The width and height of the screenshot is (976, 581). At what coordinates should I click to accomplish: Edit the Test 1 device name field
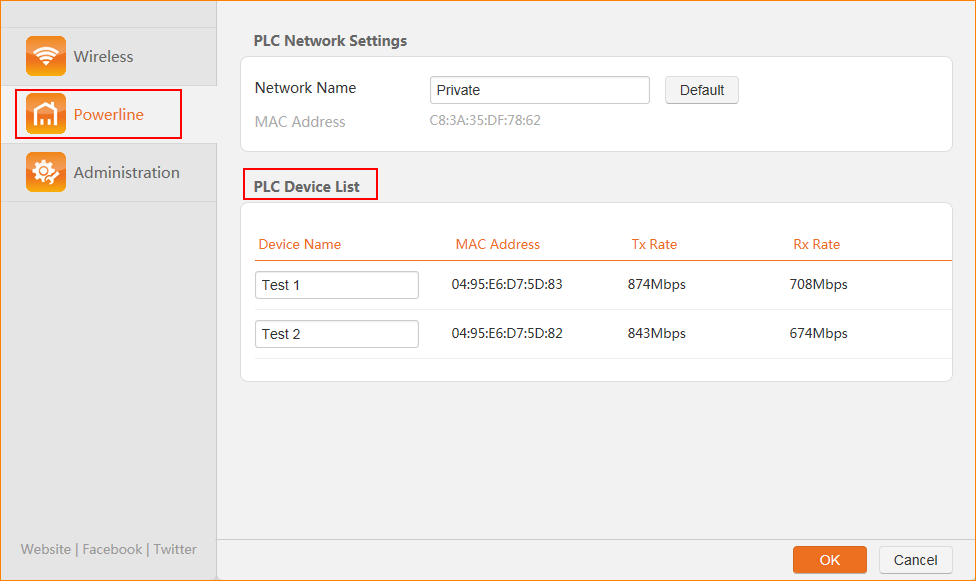[x=337, y=285]
